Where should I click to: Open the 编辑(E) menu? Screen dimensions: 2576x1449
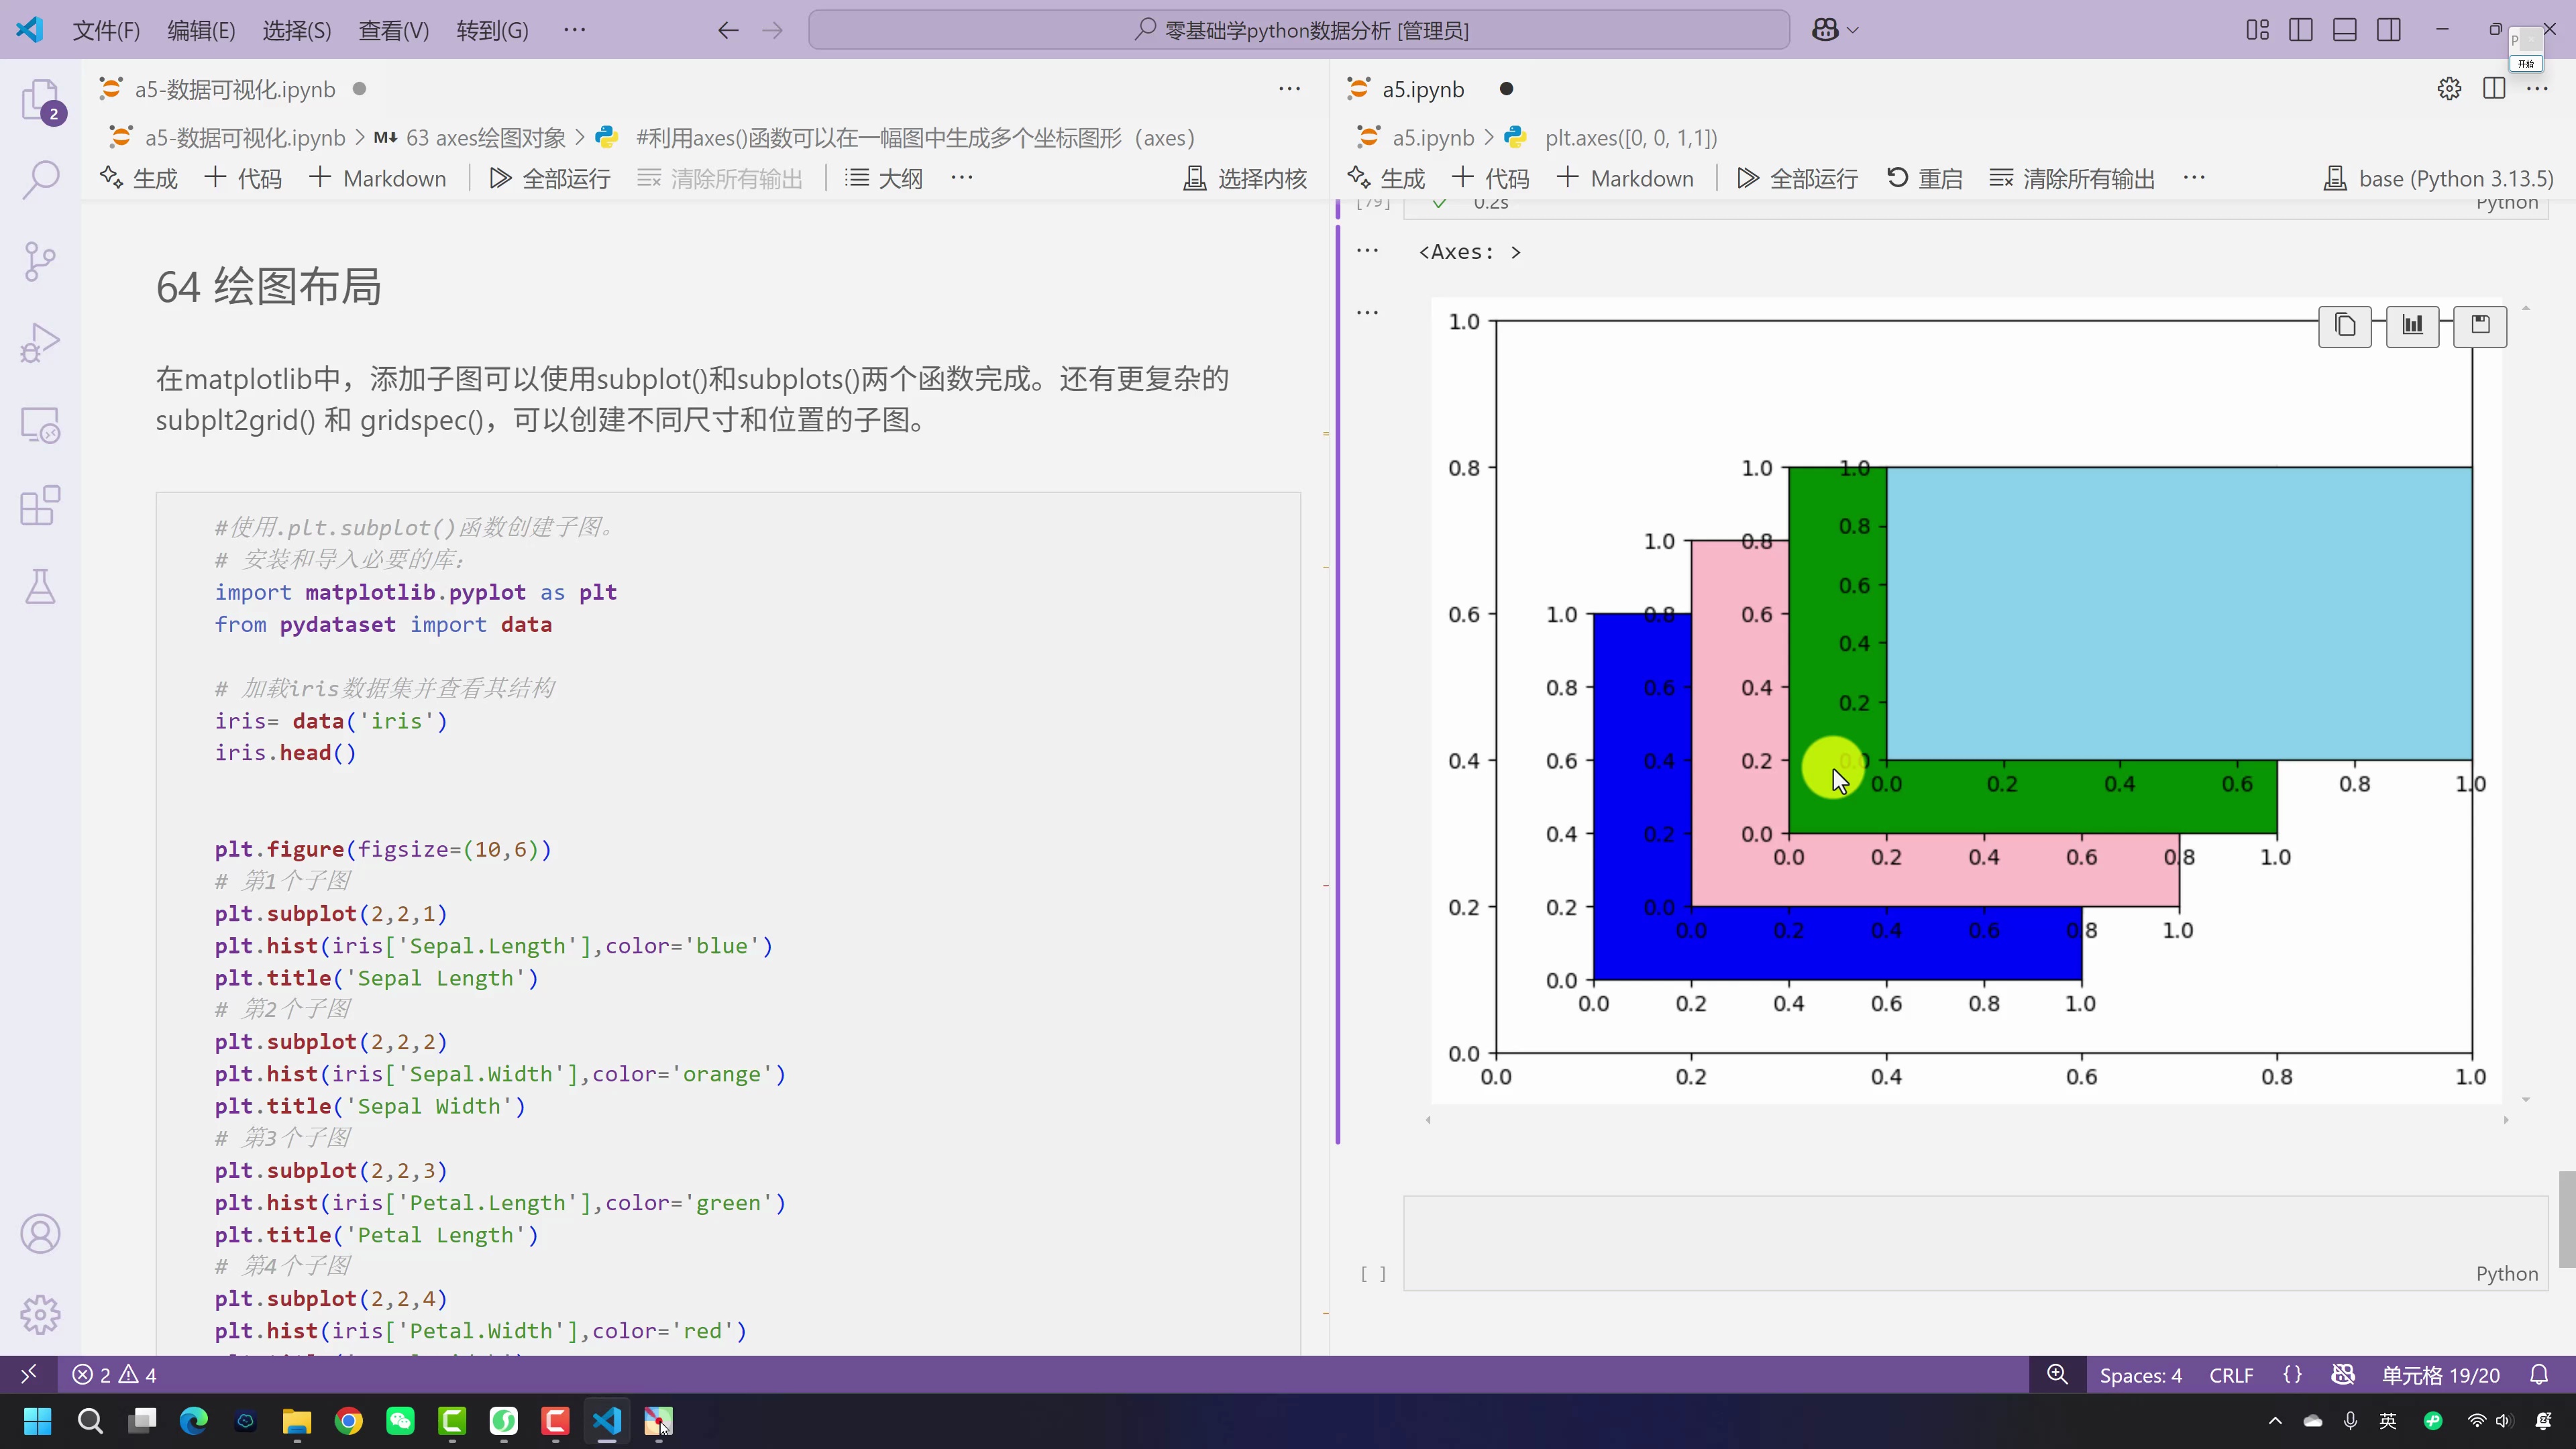(x=201, y=30)
